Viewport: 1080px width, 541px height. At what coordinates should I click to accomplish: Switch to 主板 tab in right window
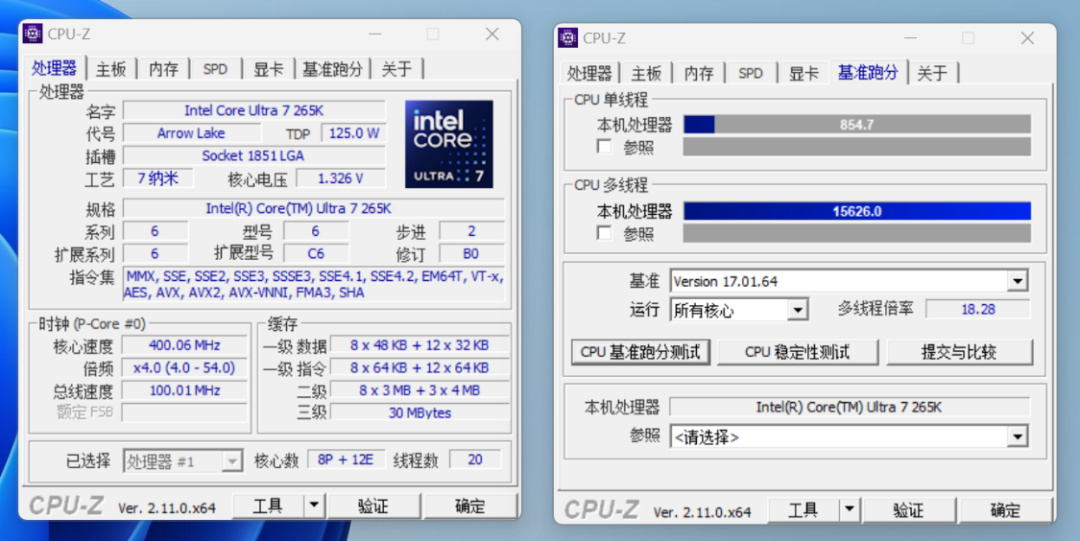click(646, 73)
